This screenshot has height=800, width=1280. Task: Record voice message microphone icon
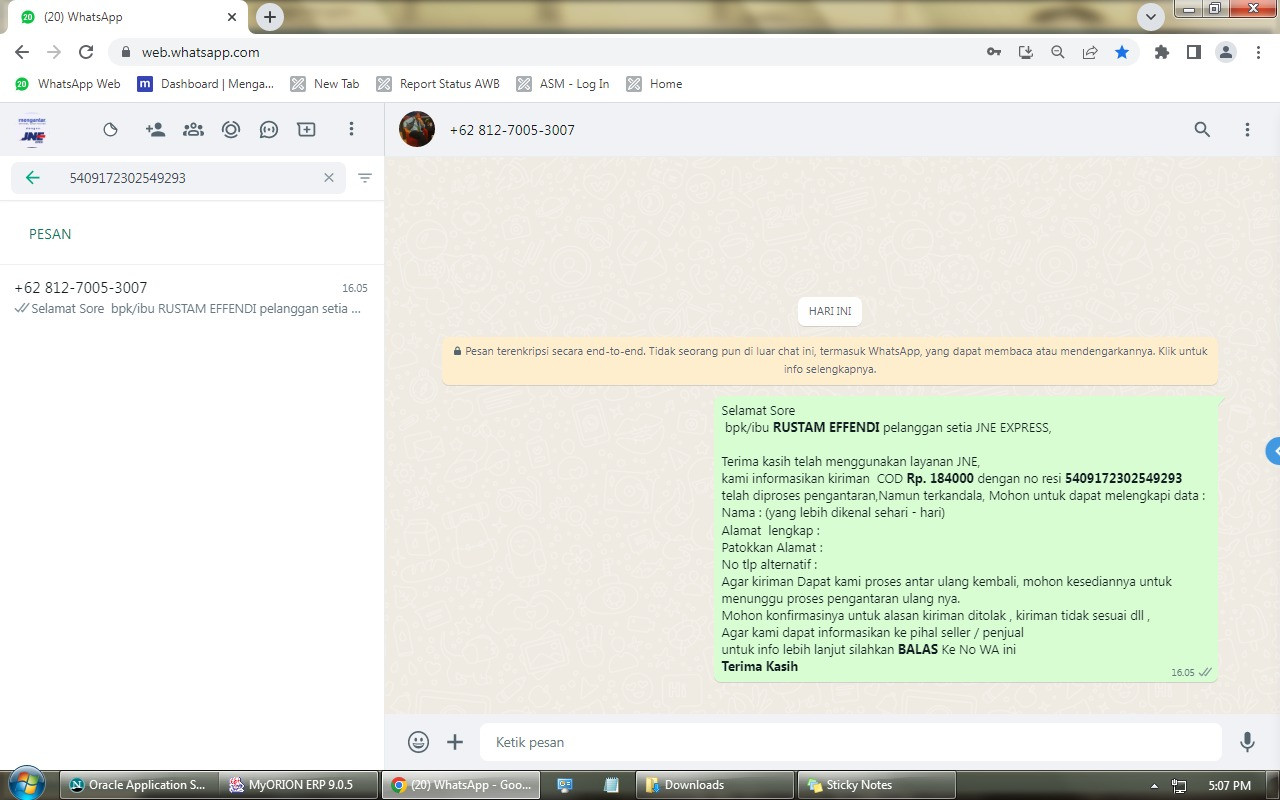1247,742
